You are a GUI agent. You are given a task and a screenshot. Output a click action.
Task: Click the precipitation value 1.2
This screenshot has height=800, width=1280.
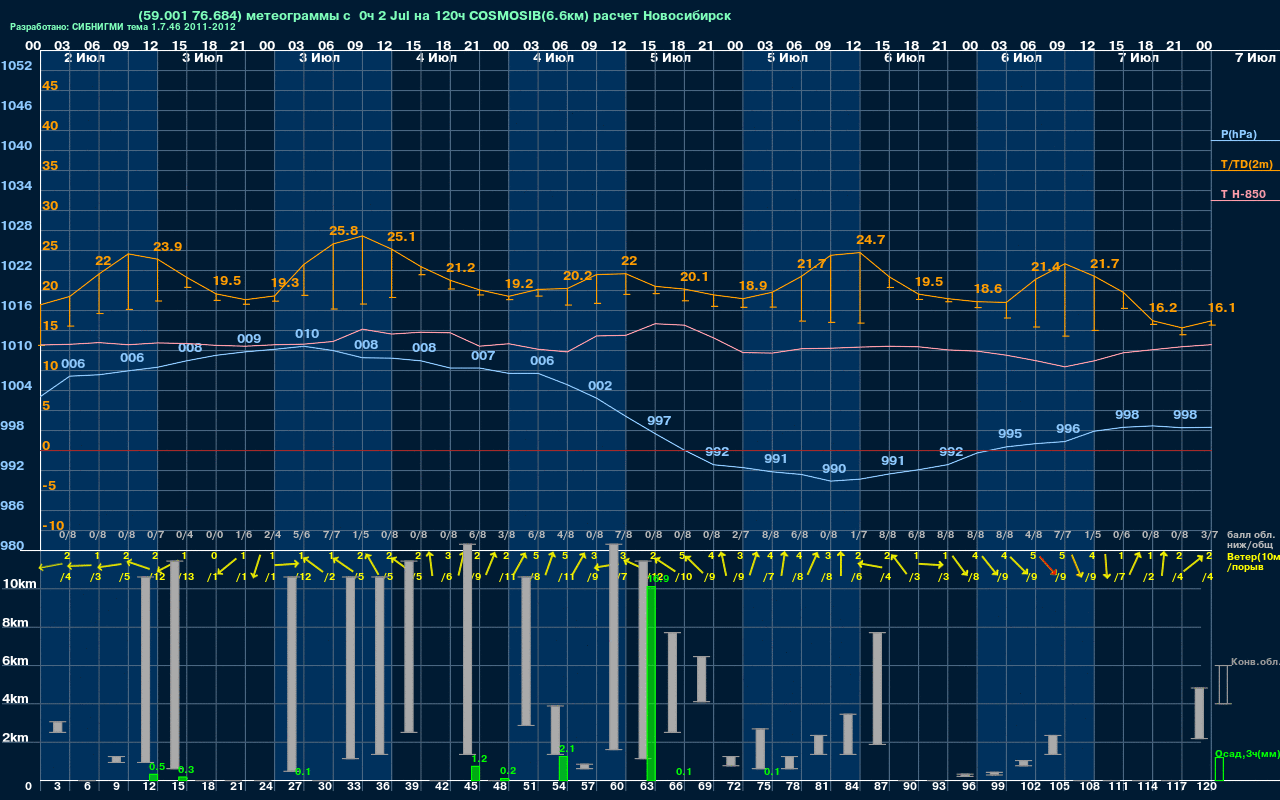479,759
